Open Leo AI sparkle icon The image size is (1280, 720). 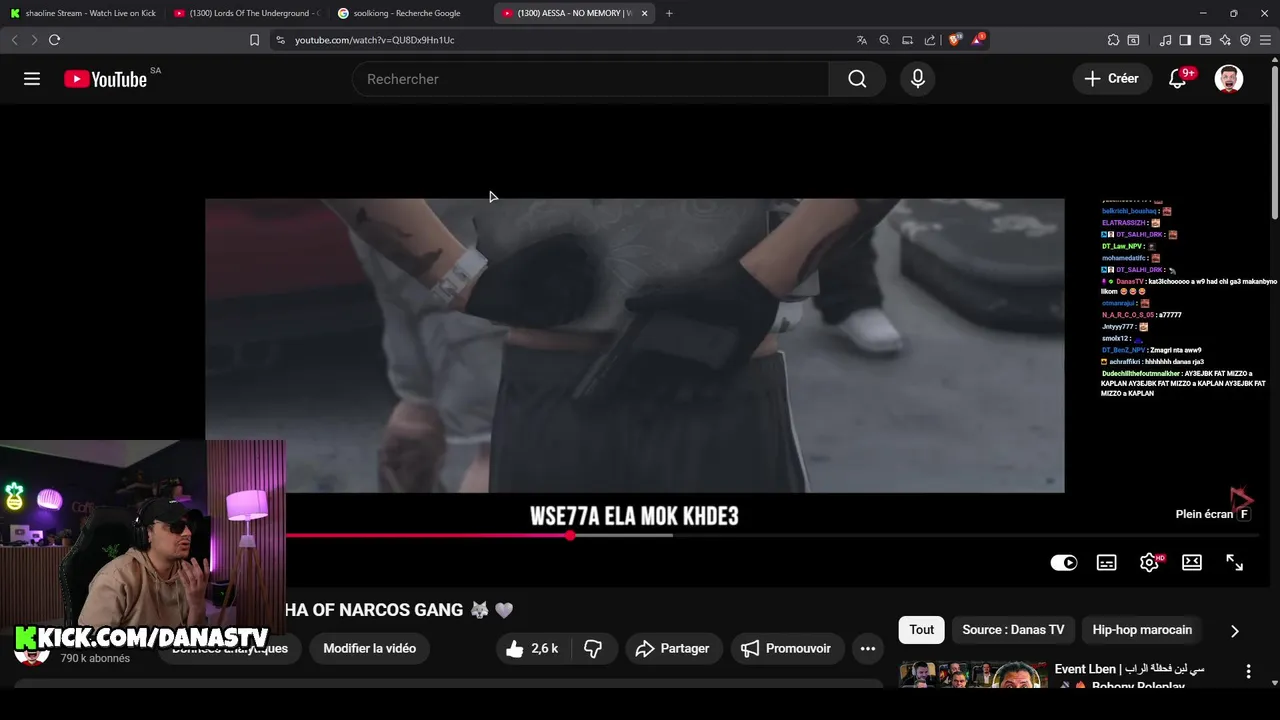(1225, 40)
